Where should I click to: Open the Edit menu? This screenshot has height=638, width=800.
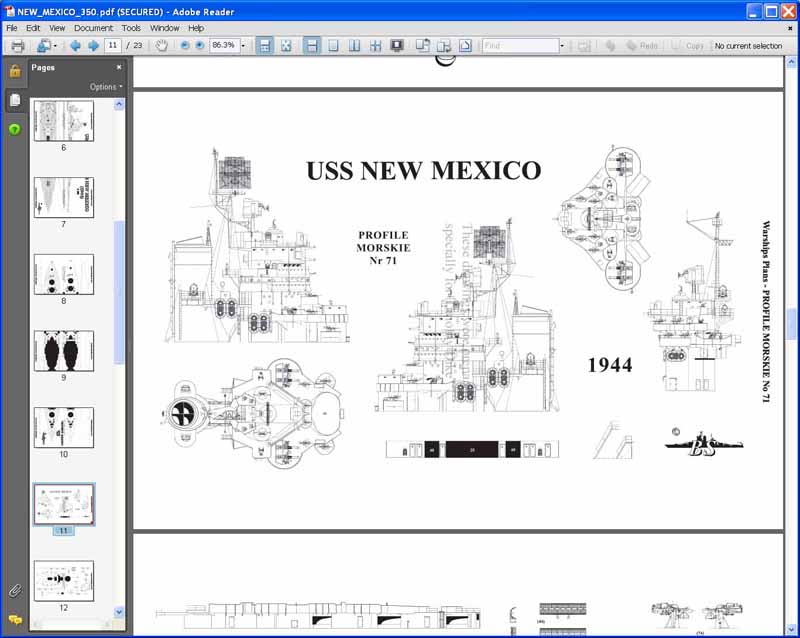[33, 28]
